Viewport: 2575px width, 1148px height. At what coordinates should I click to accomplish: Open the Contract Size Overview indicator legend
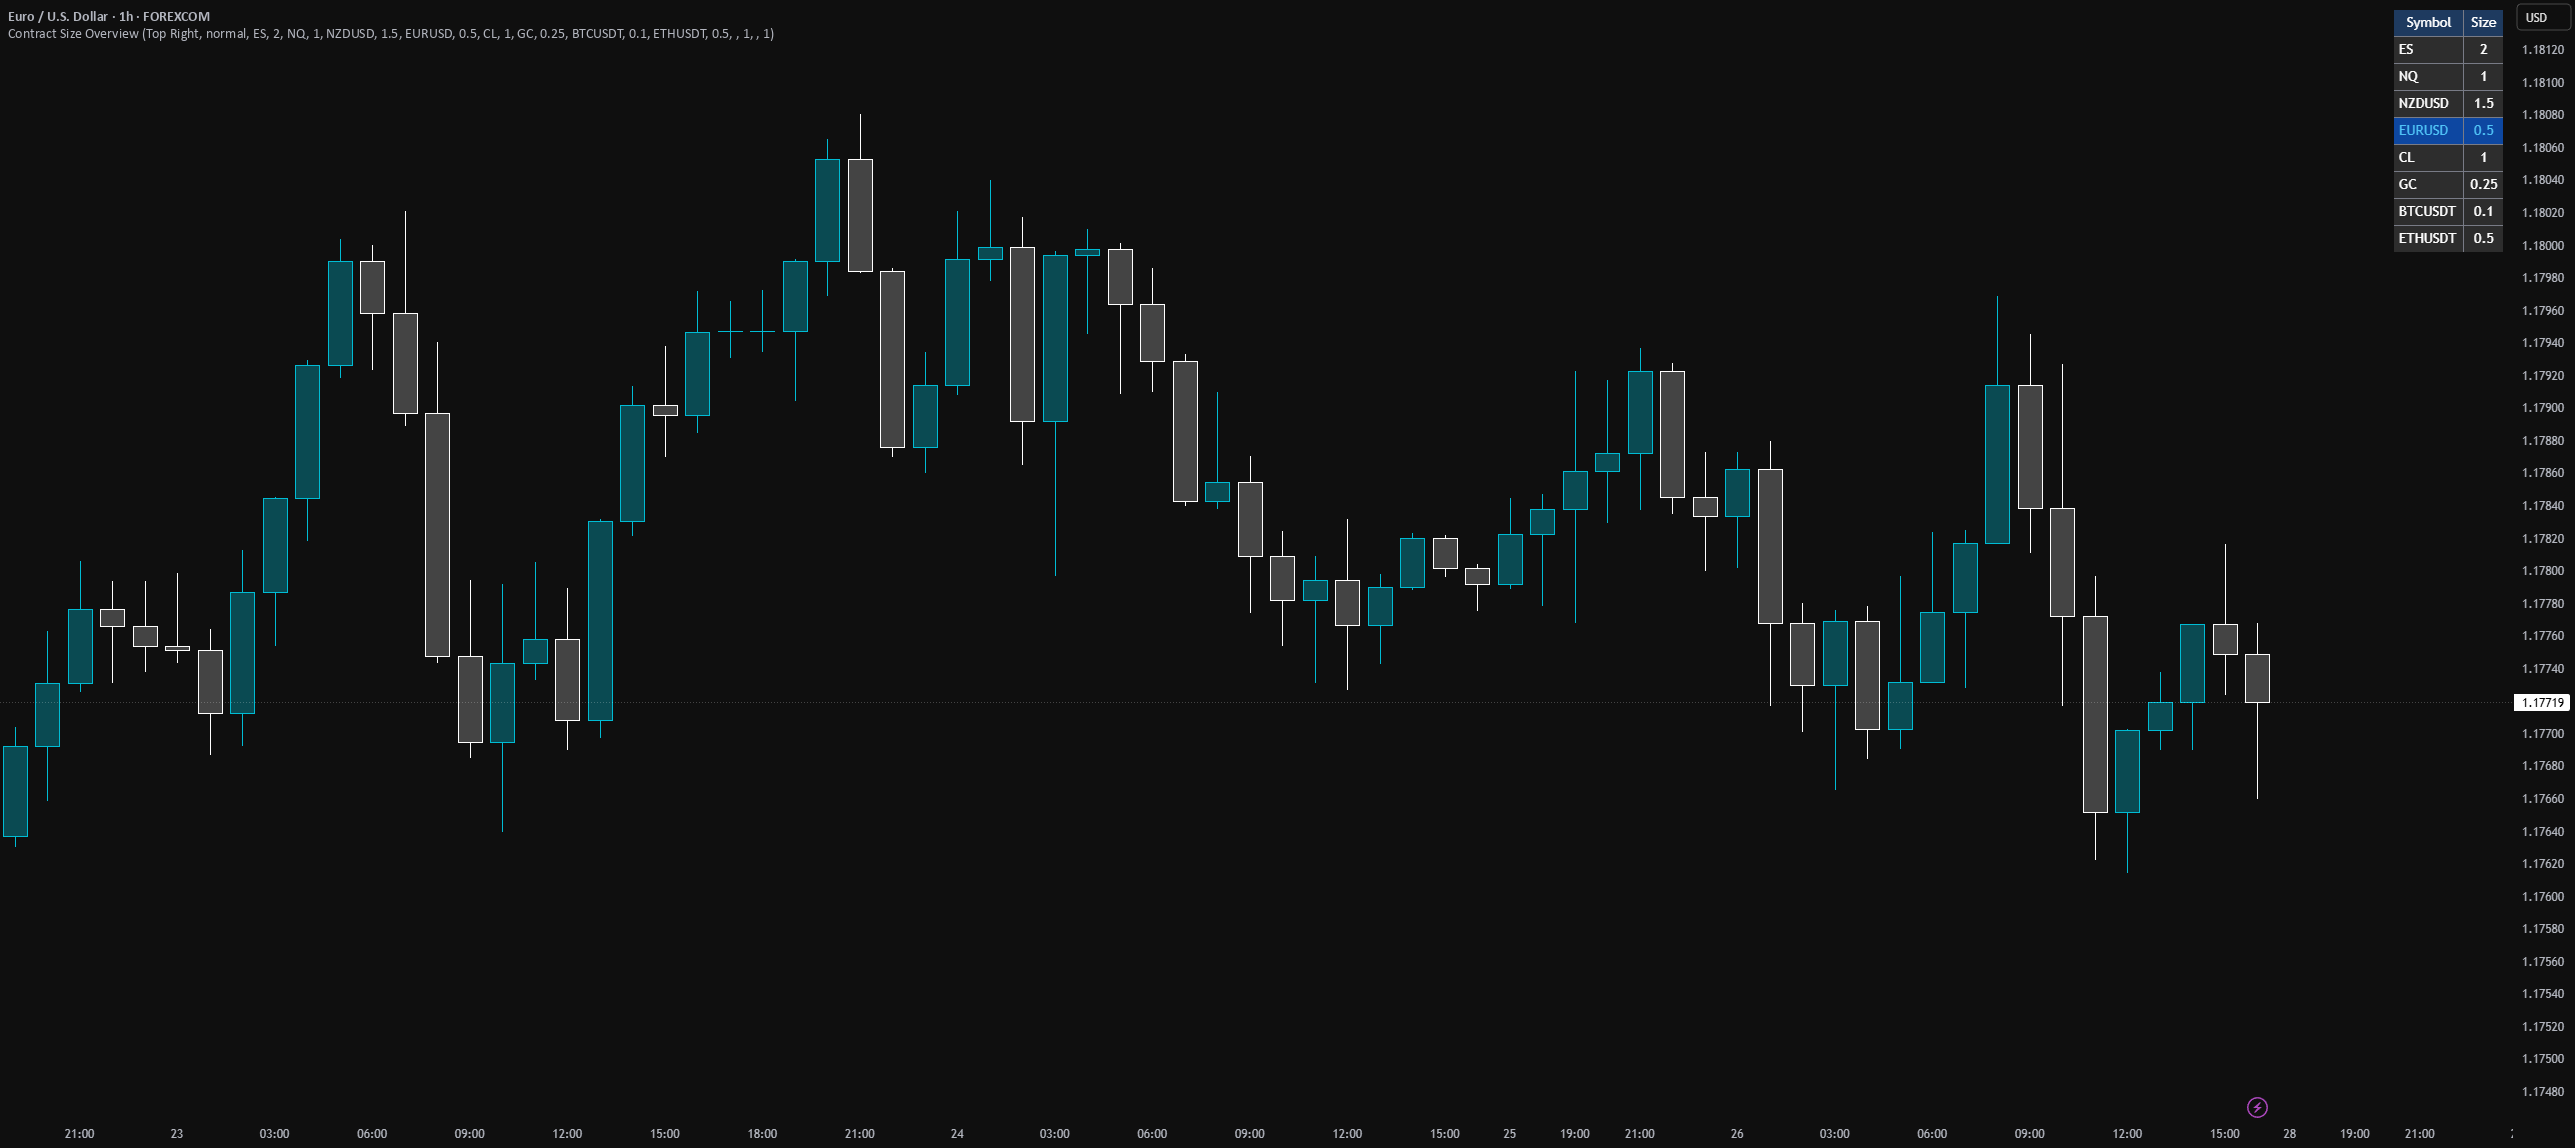tap(390, 34)
